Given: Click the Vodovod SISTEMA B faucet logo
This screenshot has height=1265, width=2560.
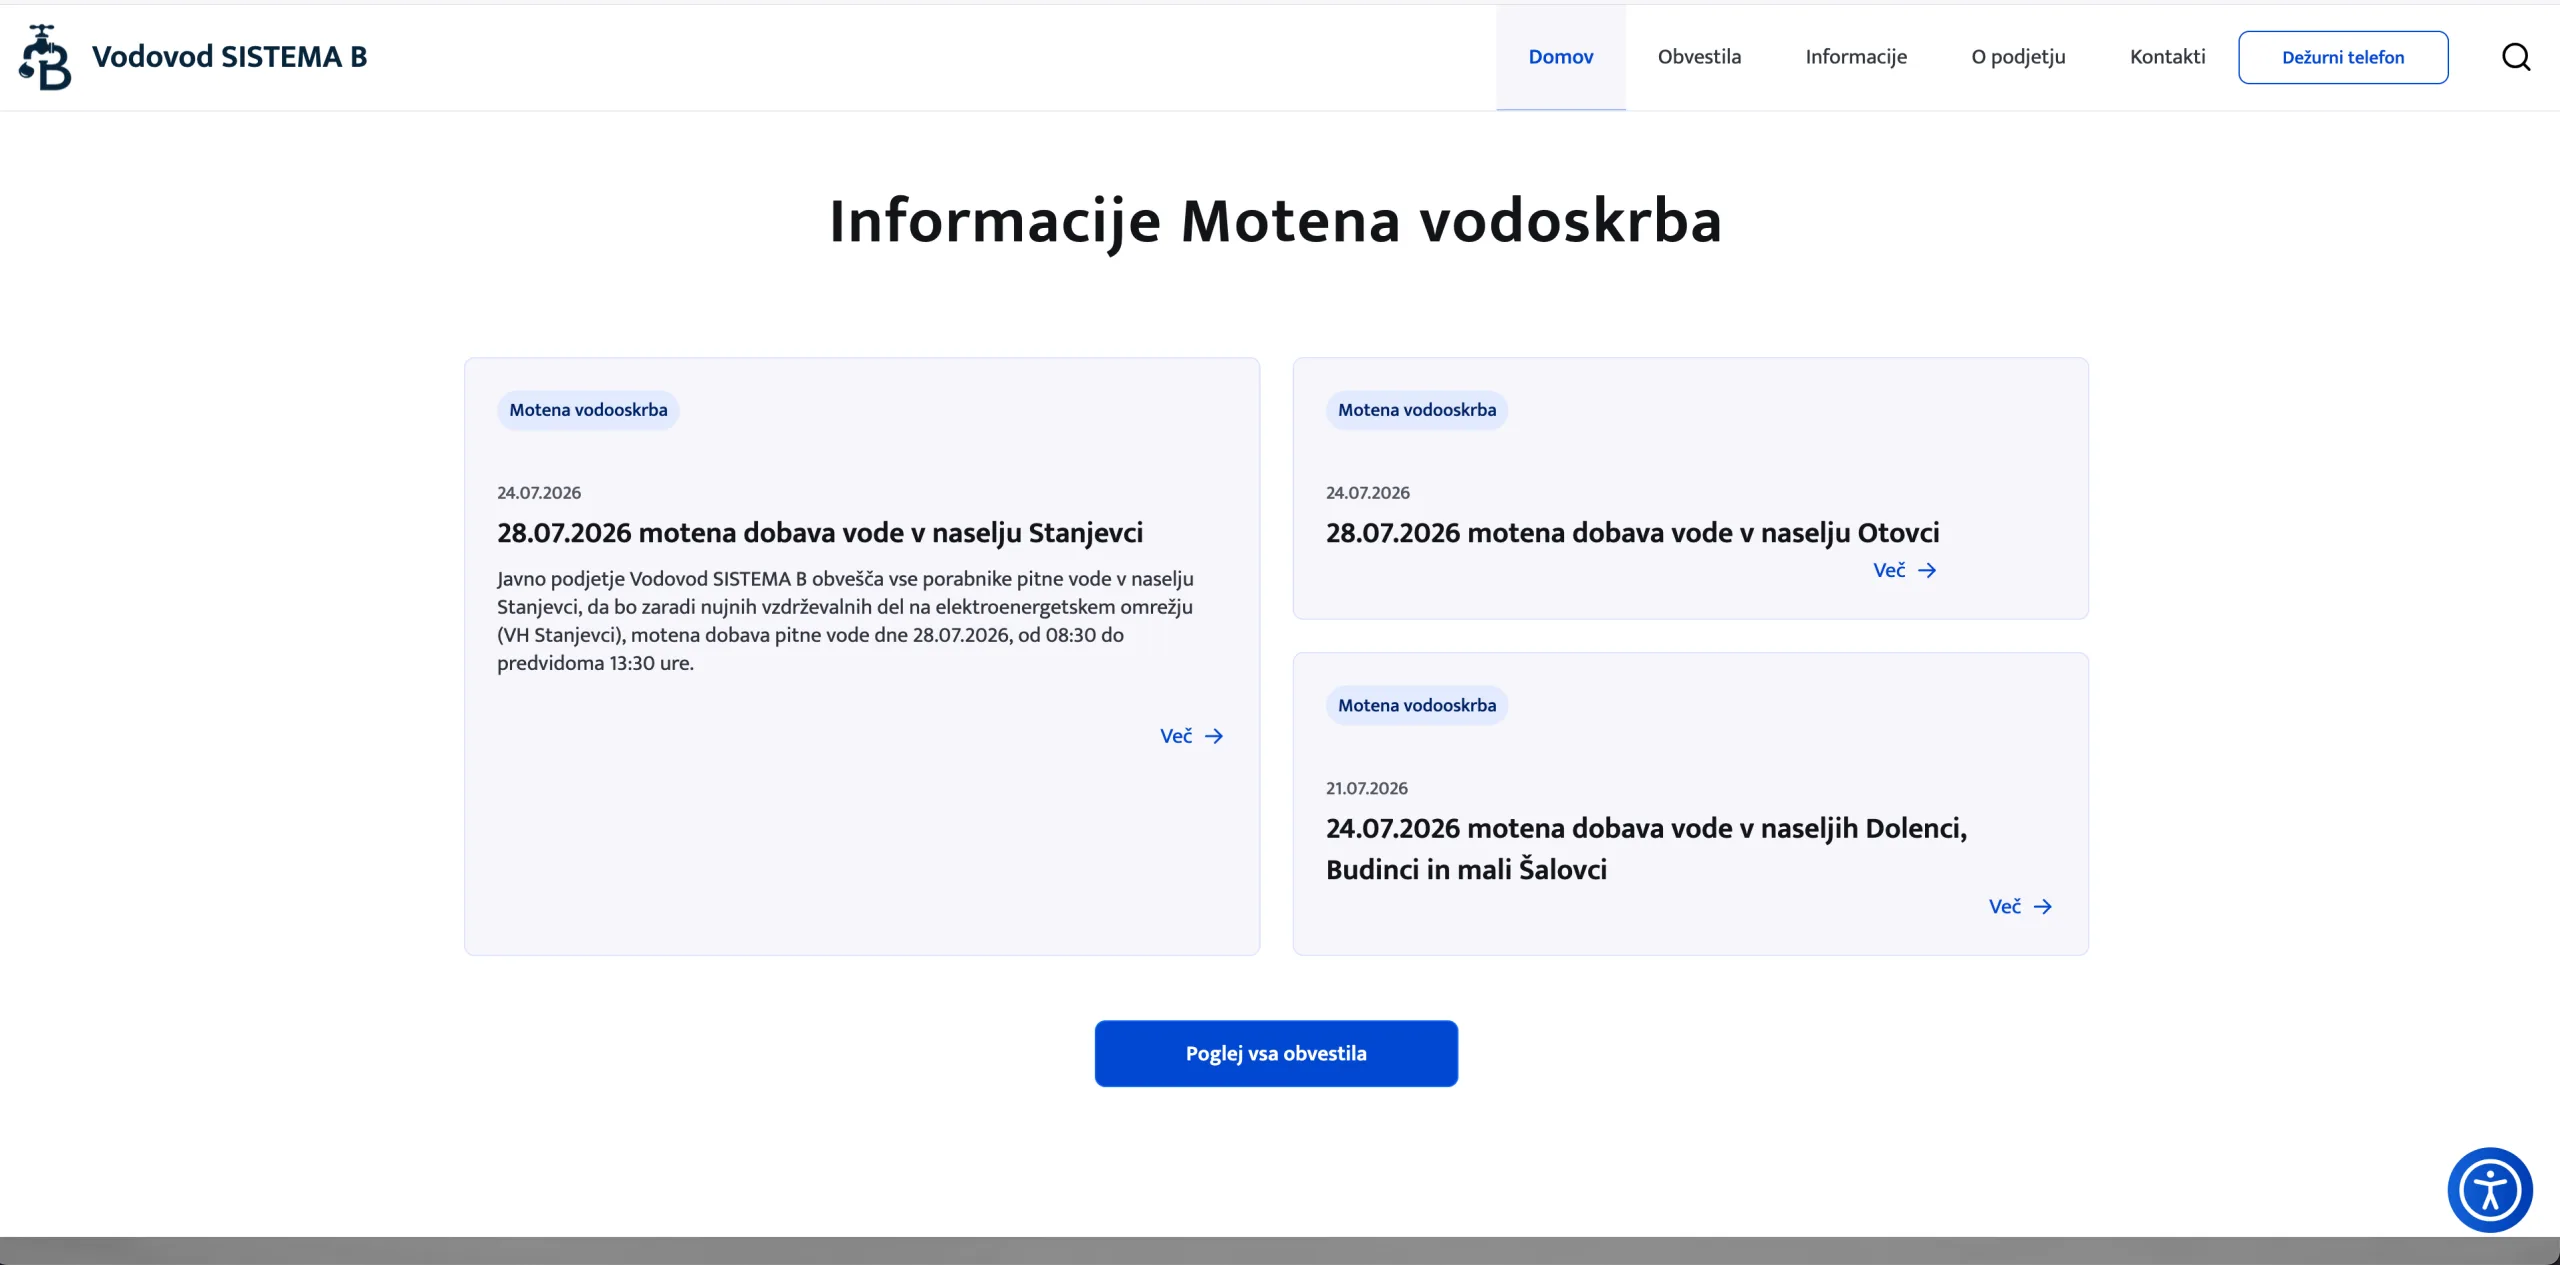Looking at the screenshot, I should pos(45,57).
